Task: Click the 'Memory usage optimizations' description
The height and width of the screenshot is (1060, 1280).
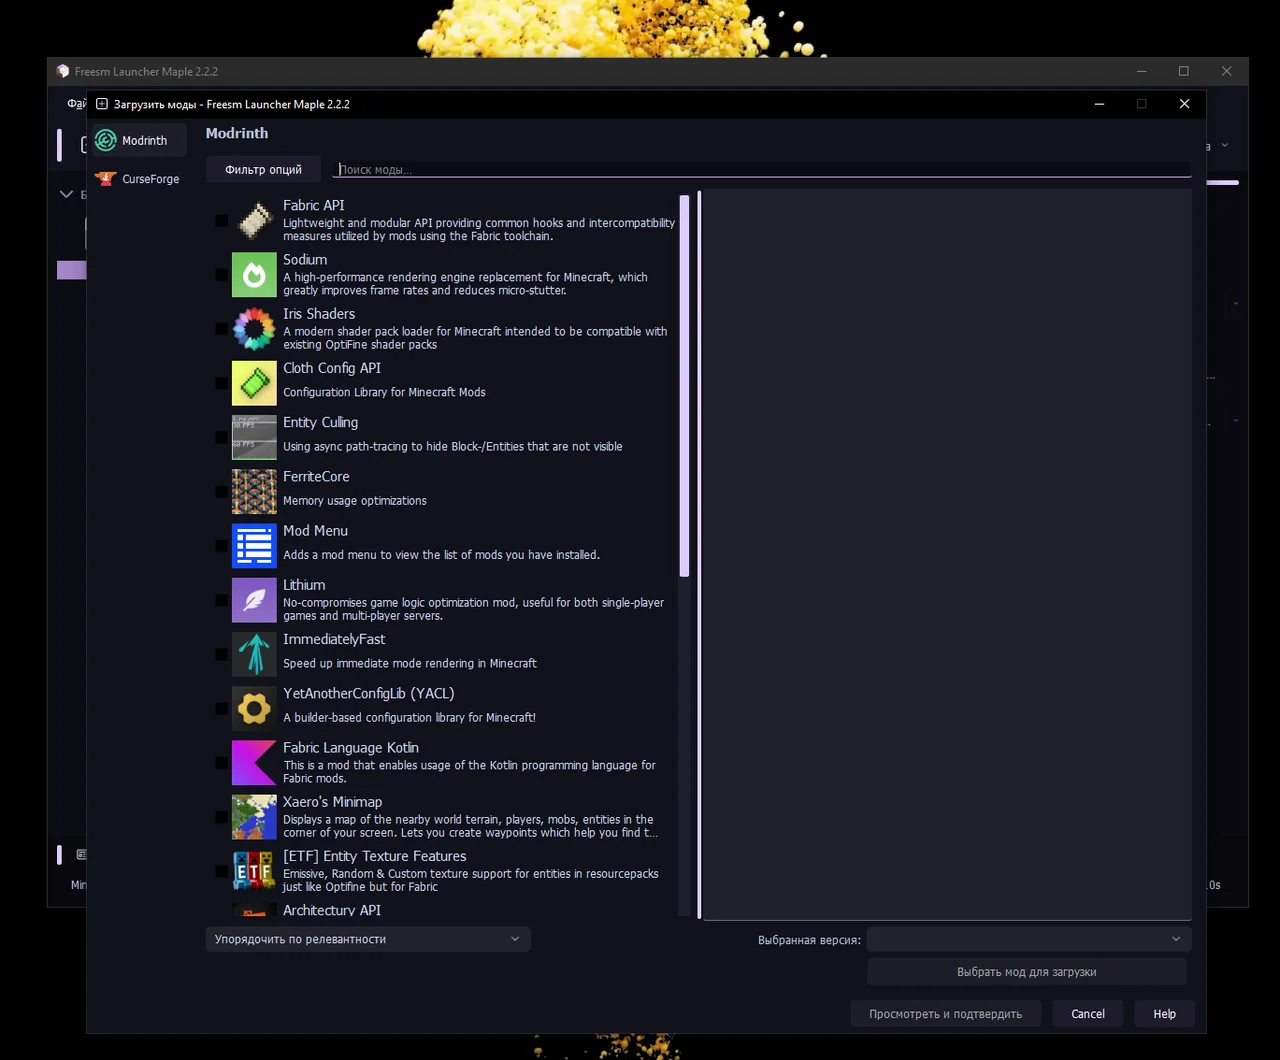Action: tap(355, 500)
